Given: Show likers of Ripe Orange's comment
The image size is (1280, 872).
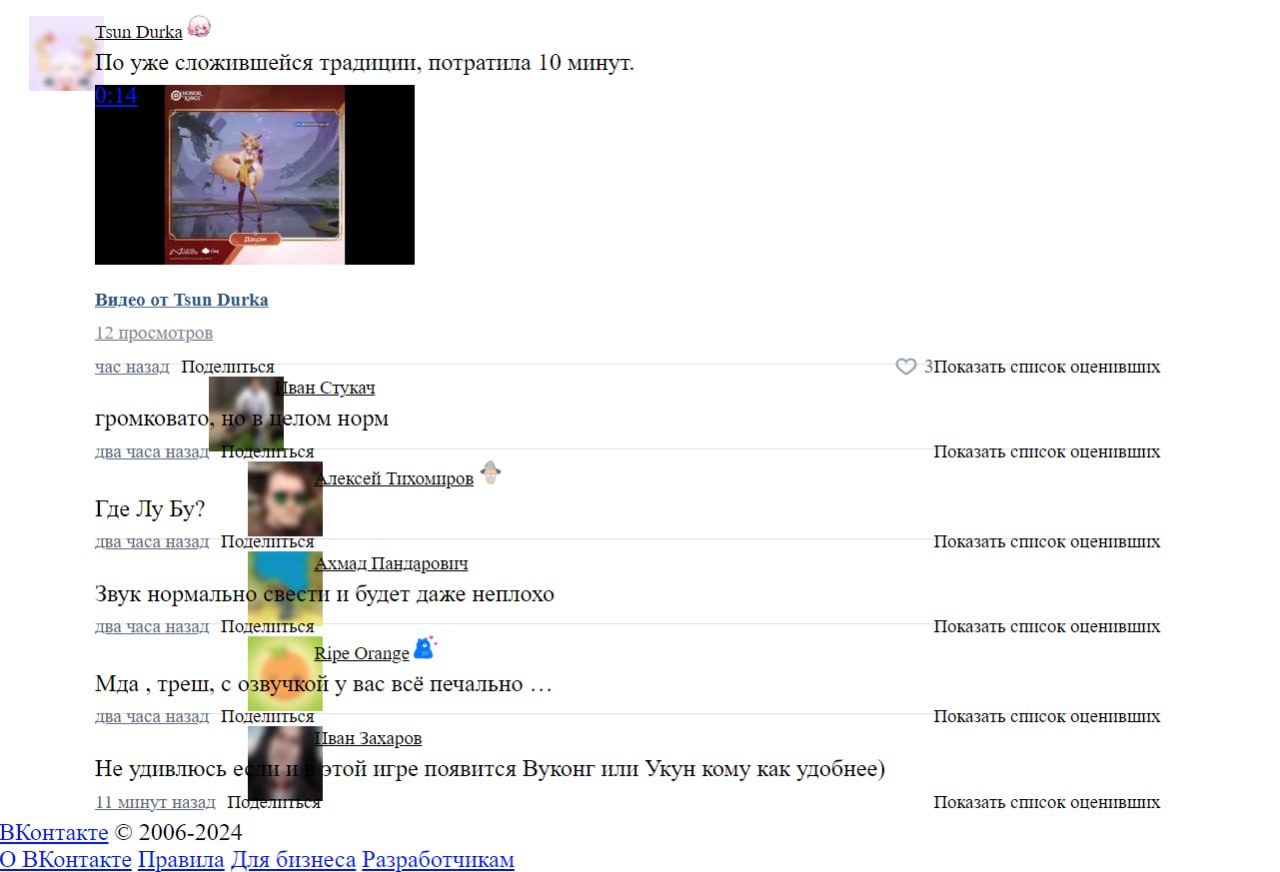Looking at the screenshot, I should click(1047, 717).
